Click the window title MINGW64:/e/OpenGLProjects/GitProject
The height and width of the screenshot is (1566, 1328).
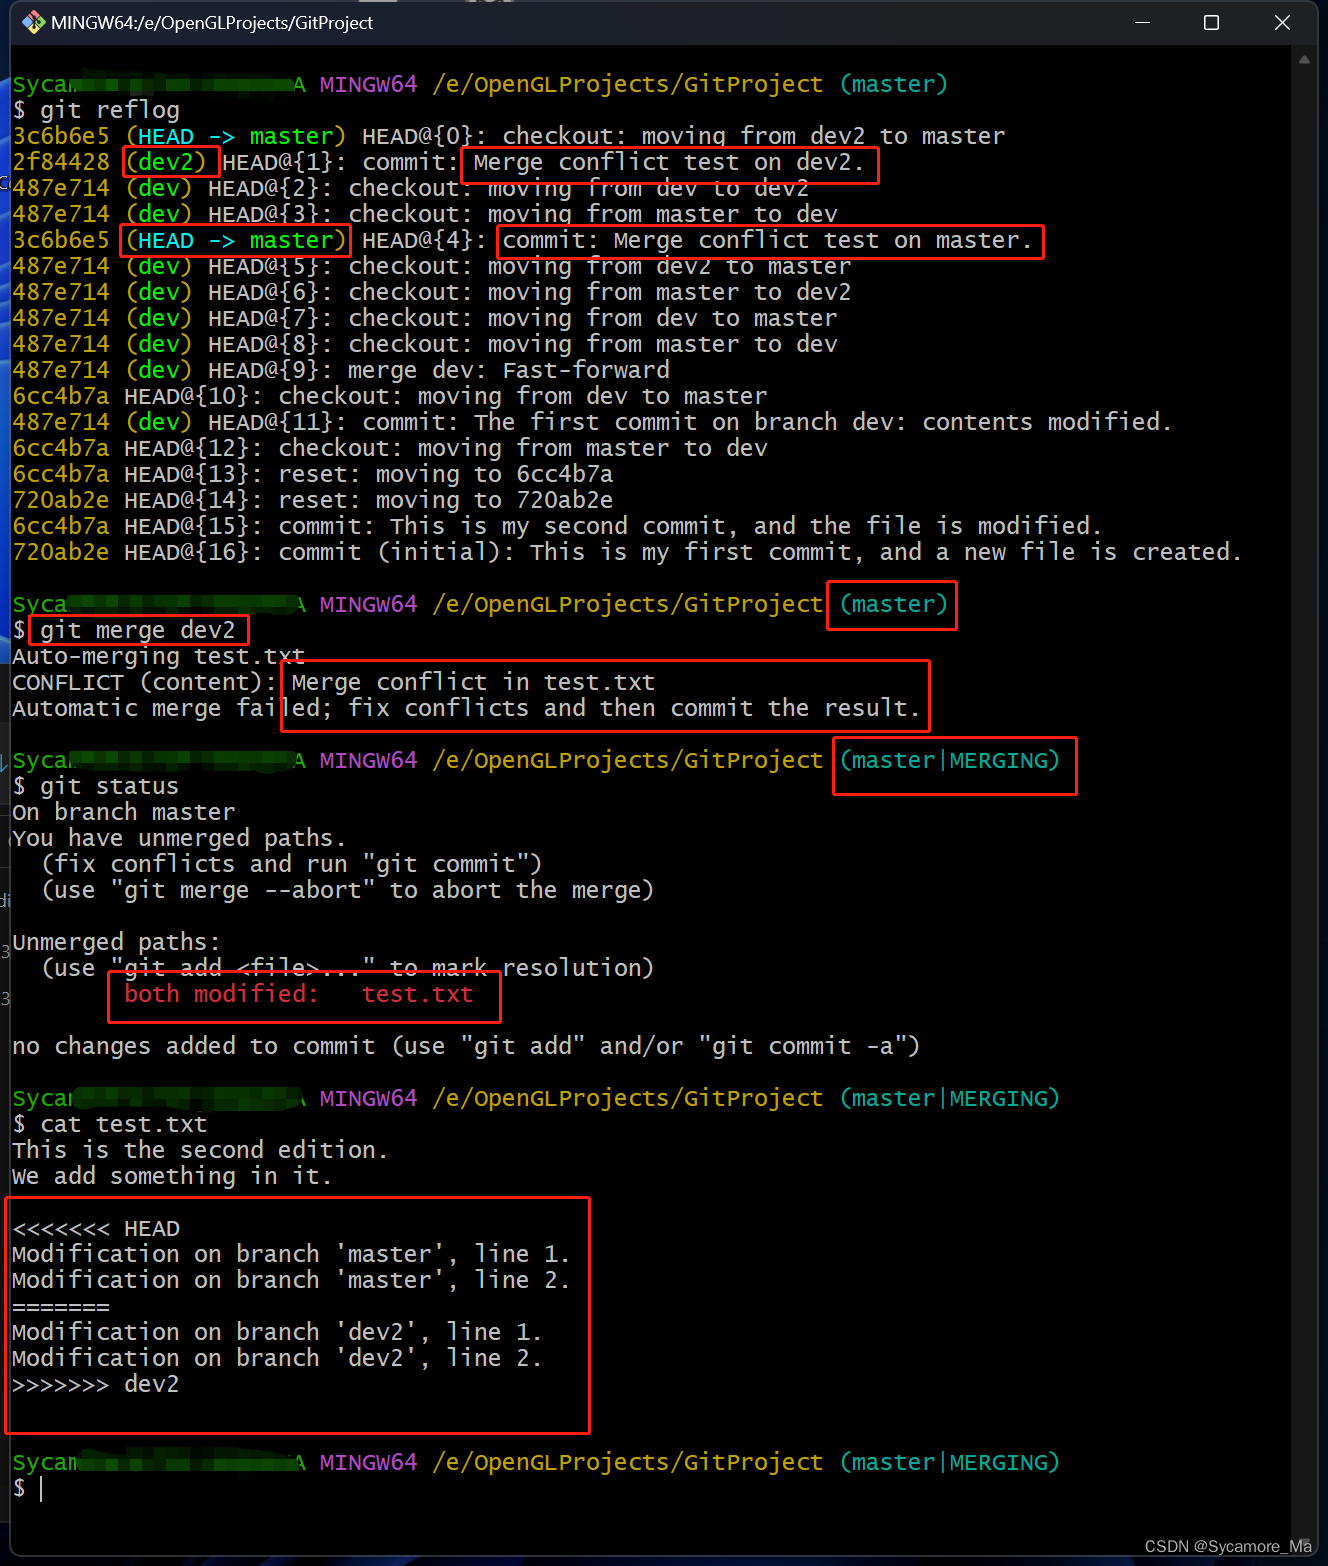(x=212, y=22)
